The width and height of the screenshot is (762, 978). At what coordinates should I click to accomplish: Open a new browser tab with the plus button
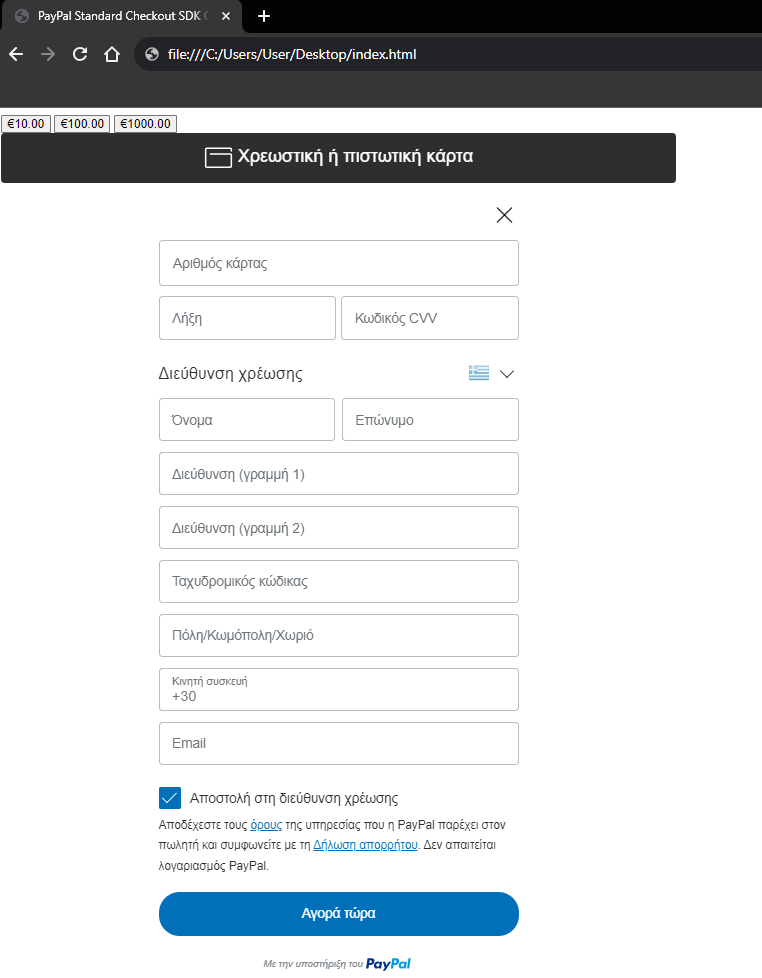(262, 16)
